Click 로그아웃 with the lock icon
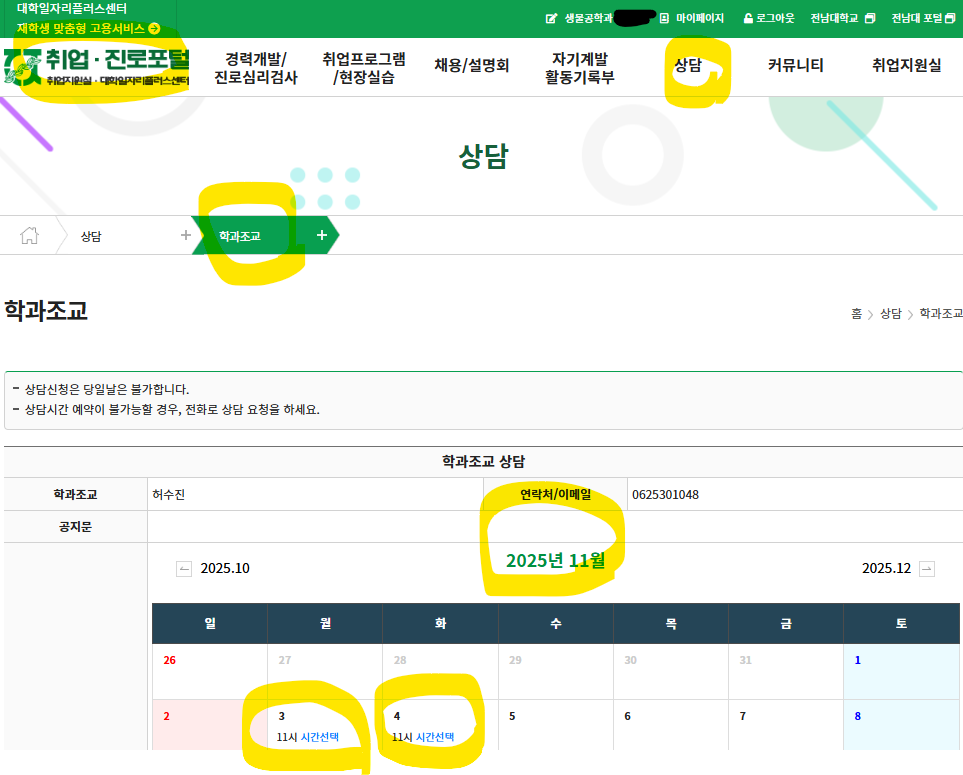This screenshot has width=963, height=775. point(768,18)
